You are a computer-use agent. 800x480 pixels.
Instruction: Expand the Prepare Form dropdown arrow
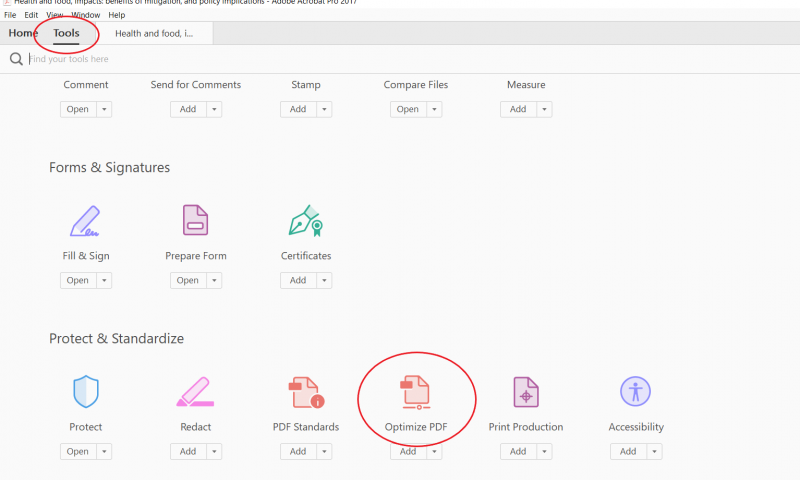214,281
